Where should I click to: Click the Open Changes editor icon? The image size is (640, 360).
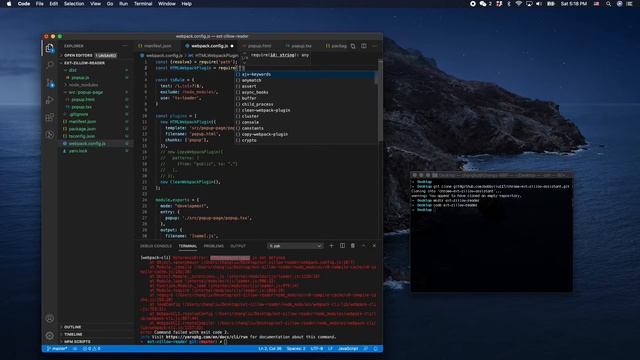click(353, 46)
